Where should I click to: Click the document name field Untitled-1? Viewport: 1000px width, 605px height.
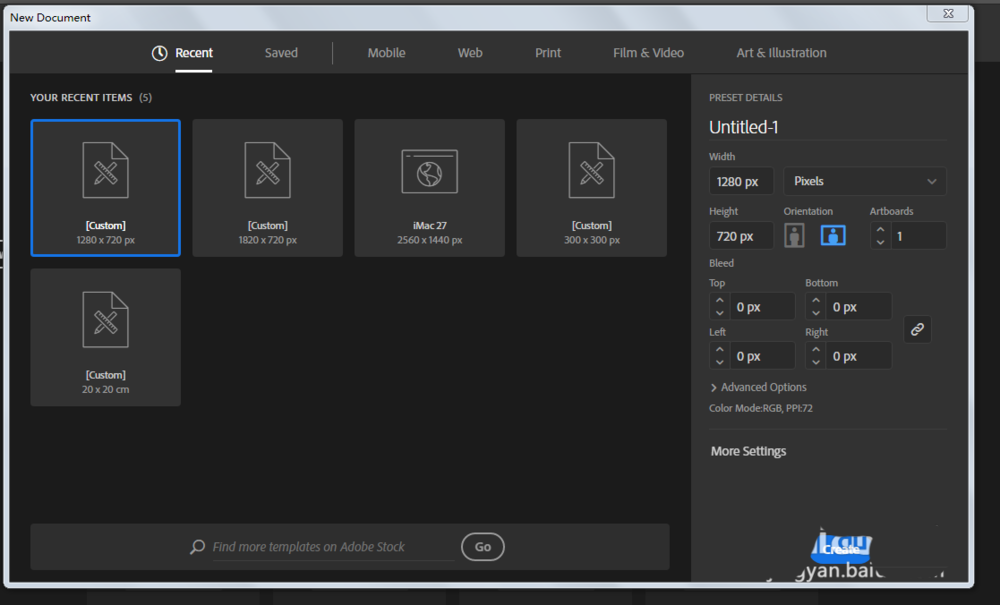pyautogui.click(x=827, y=127)
